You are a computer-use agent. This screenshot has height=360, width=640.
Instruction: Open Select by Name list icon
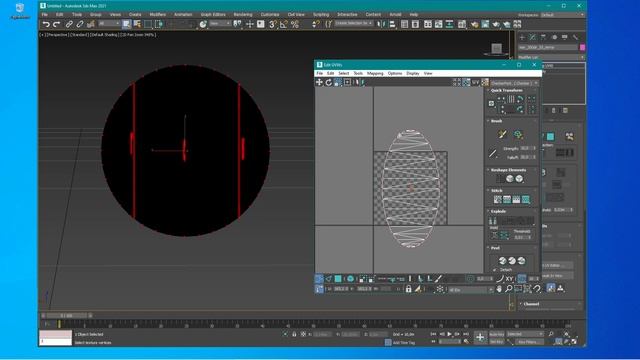point(137,24)
